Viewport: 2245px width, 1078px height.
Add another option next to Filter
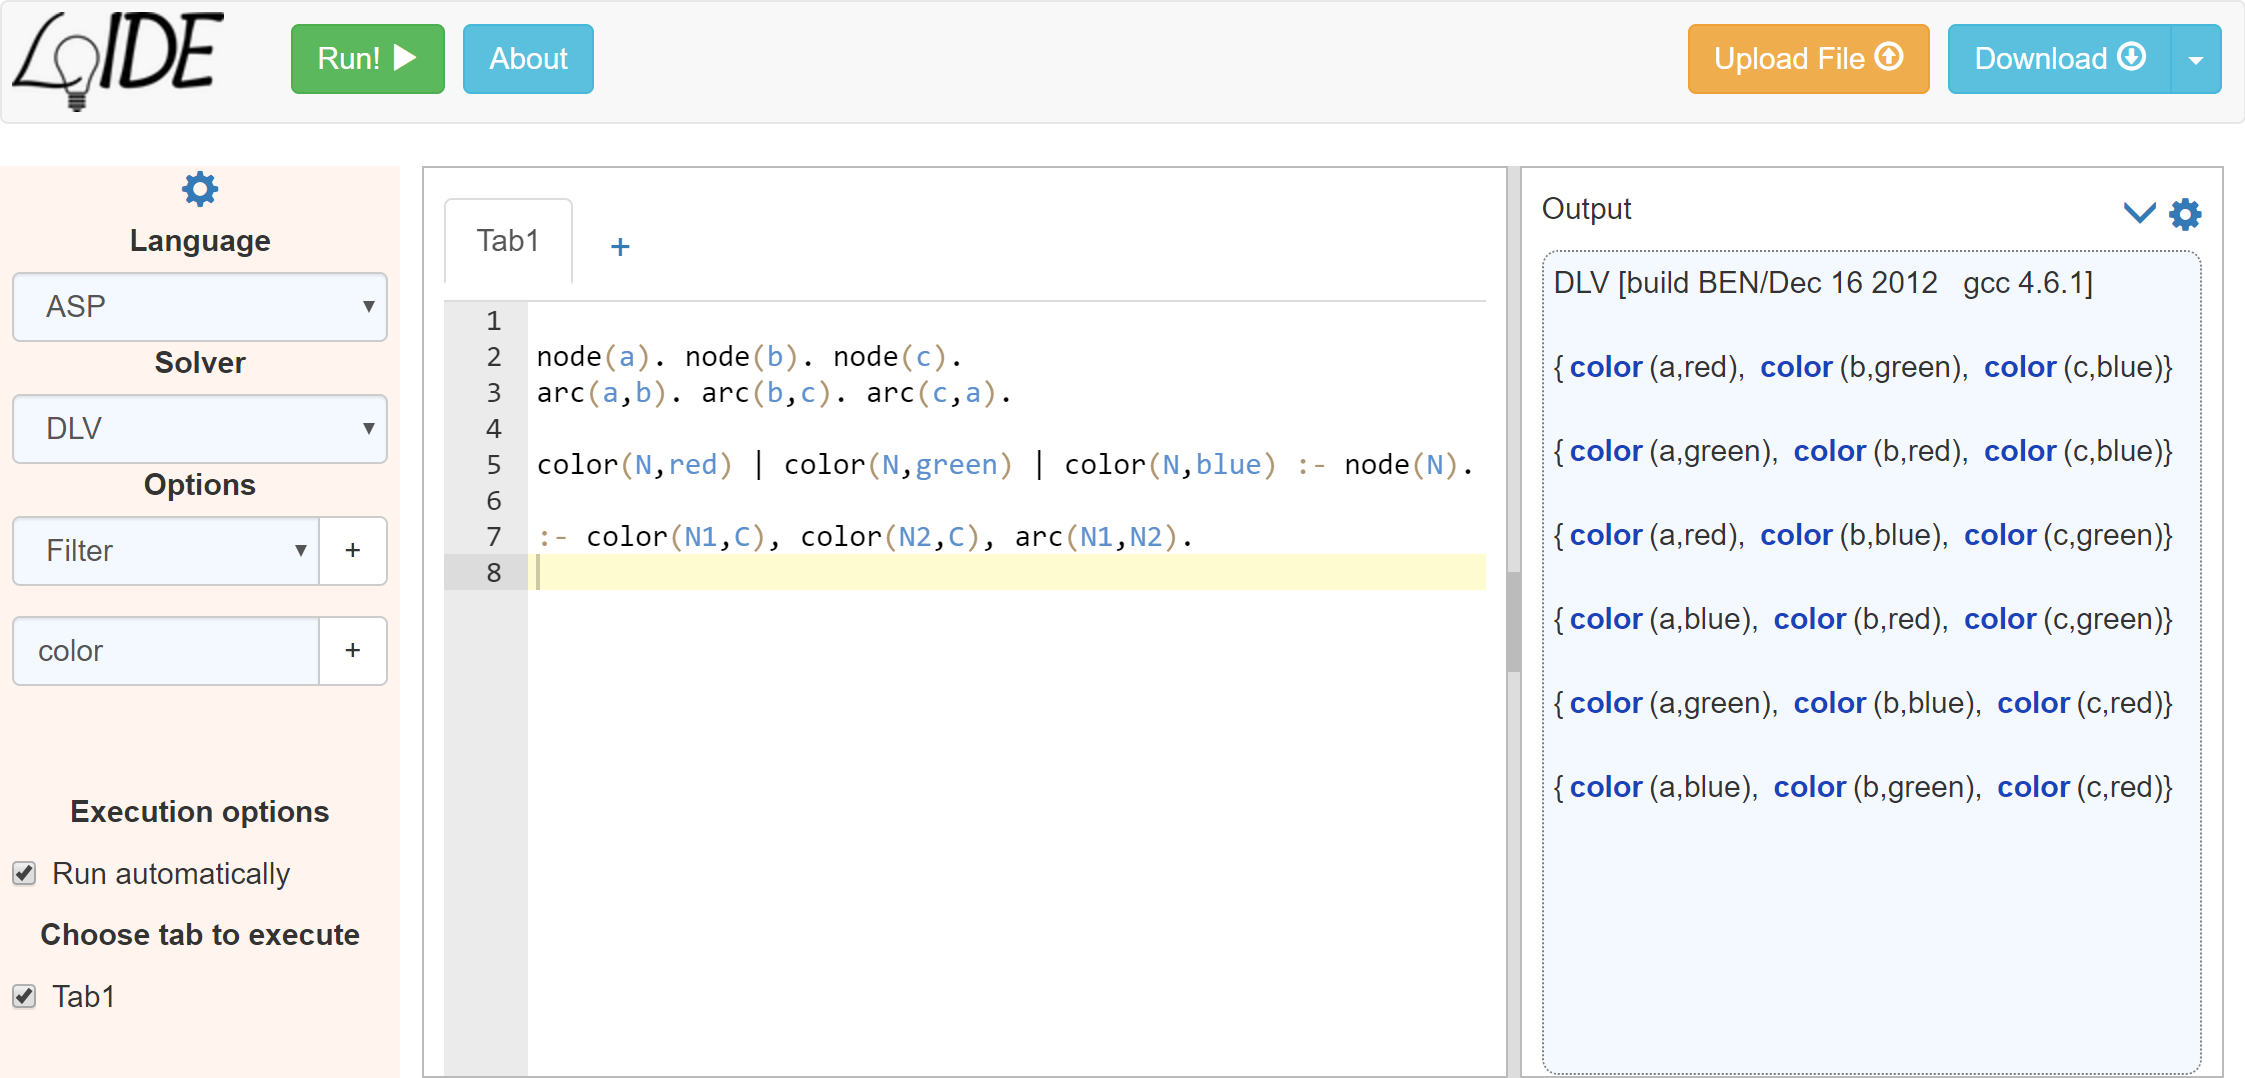(x=353, y=551)
